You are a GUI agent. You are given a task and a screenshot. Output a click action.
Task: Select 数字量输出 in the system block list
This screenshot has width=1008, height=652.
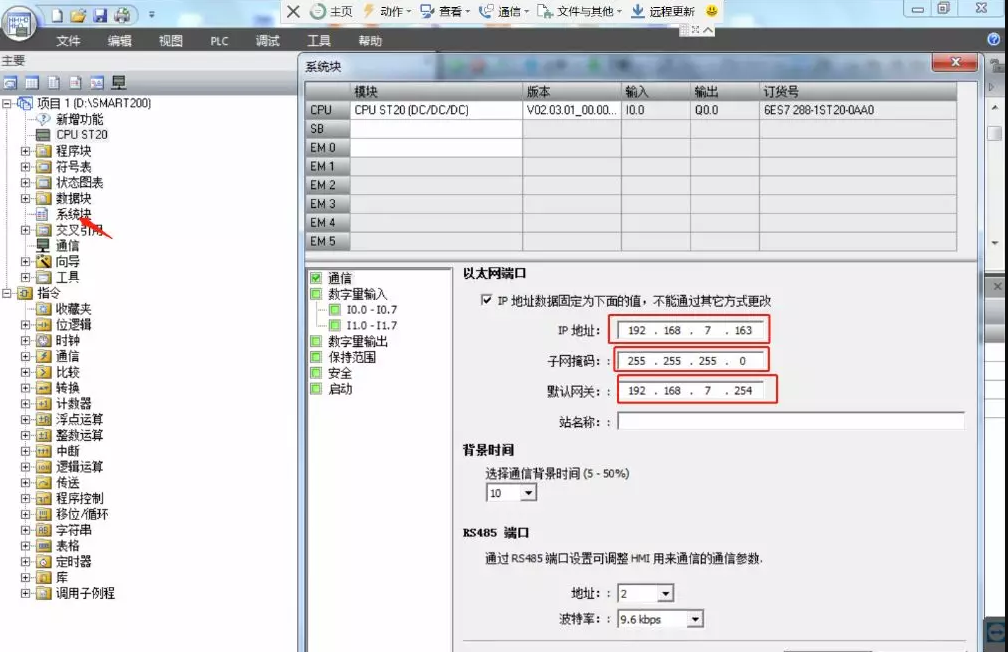[x=357, y=341]
